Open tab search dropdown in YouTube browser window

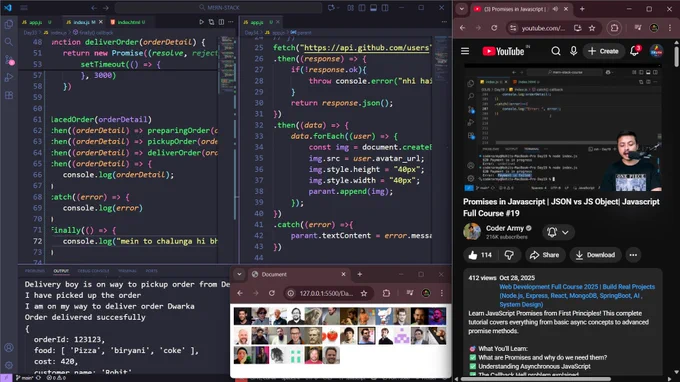tap(461, 9)
